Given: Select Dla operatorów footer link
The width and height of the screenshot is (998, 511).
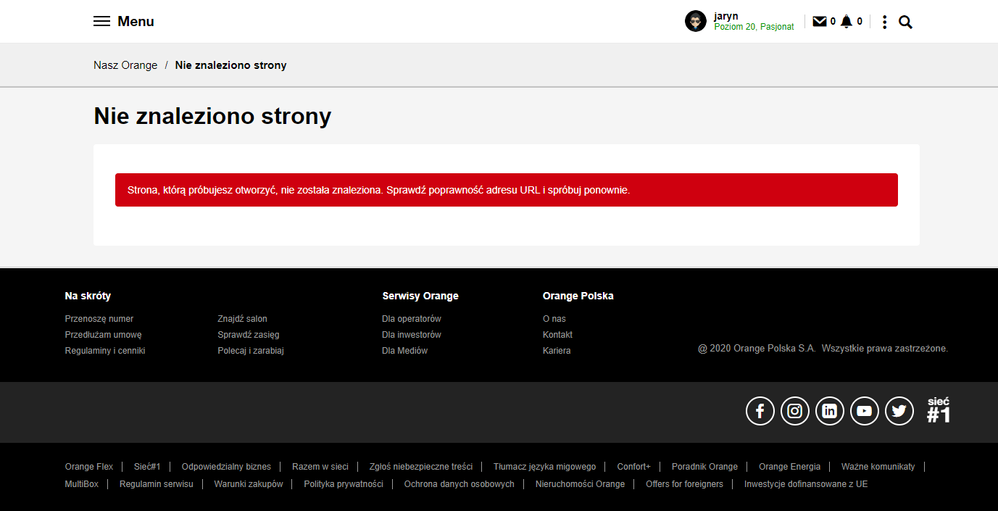Looking at the screenshot, I should [x=411, y=319].
